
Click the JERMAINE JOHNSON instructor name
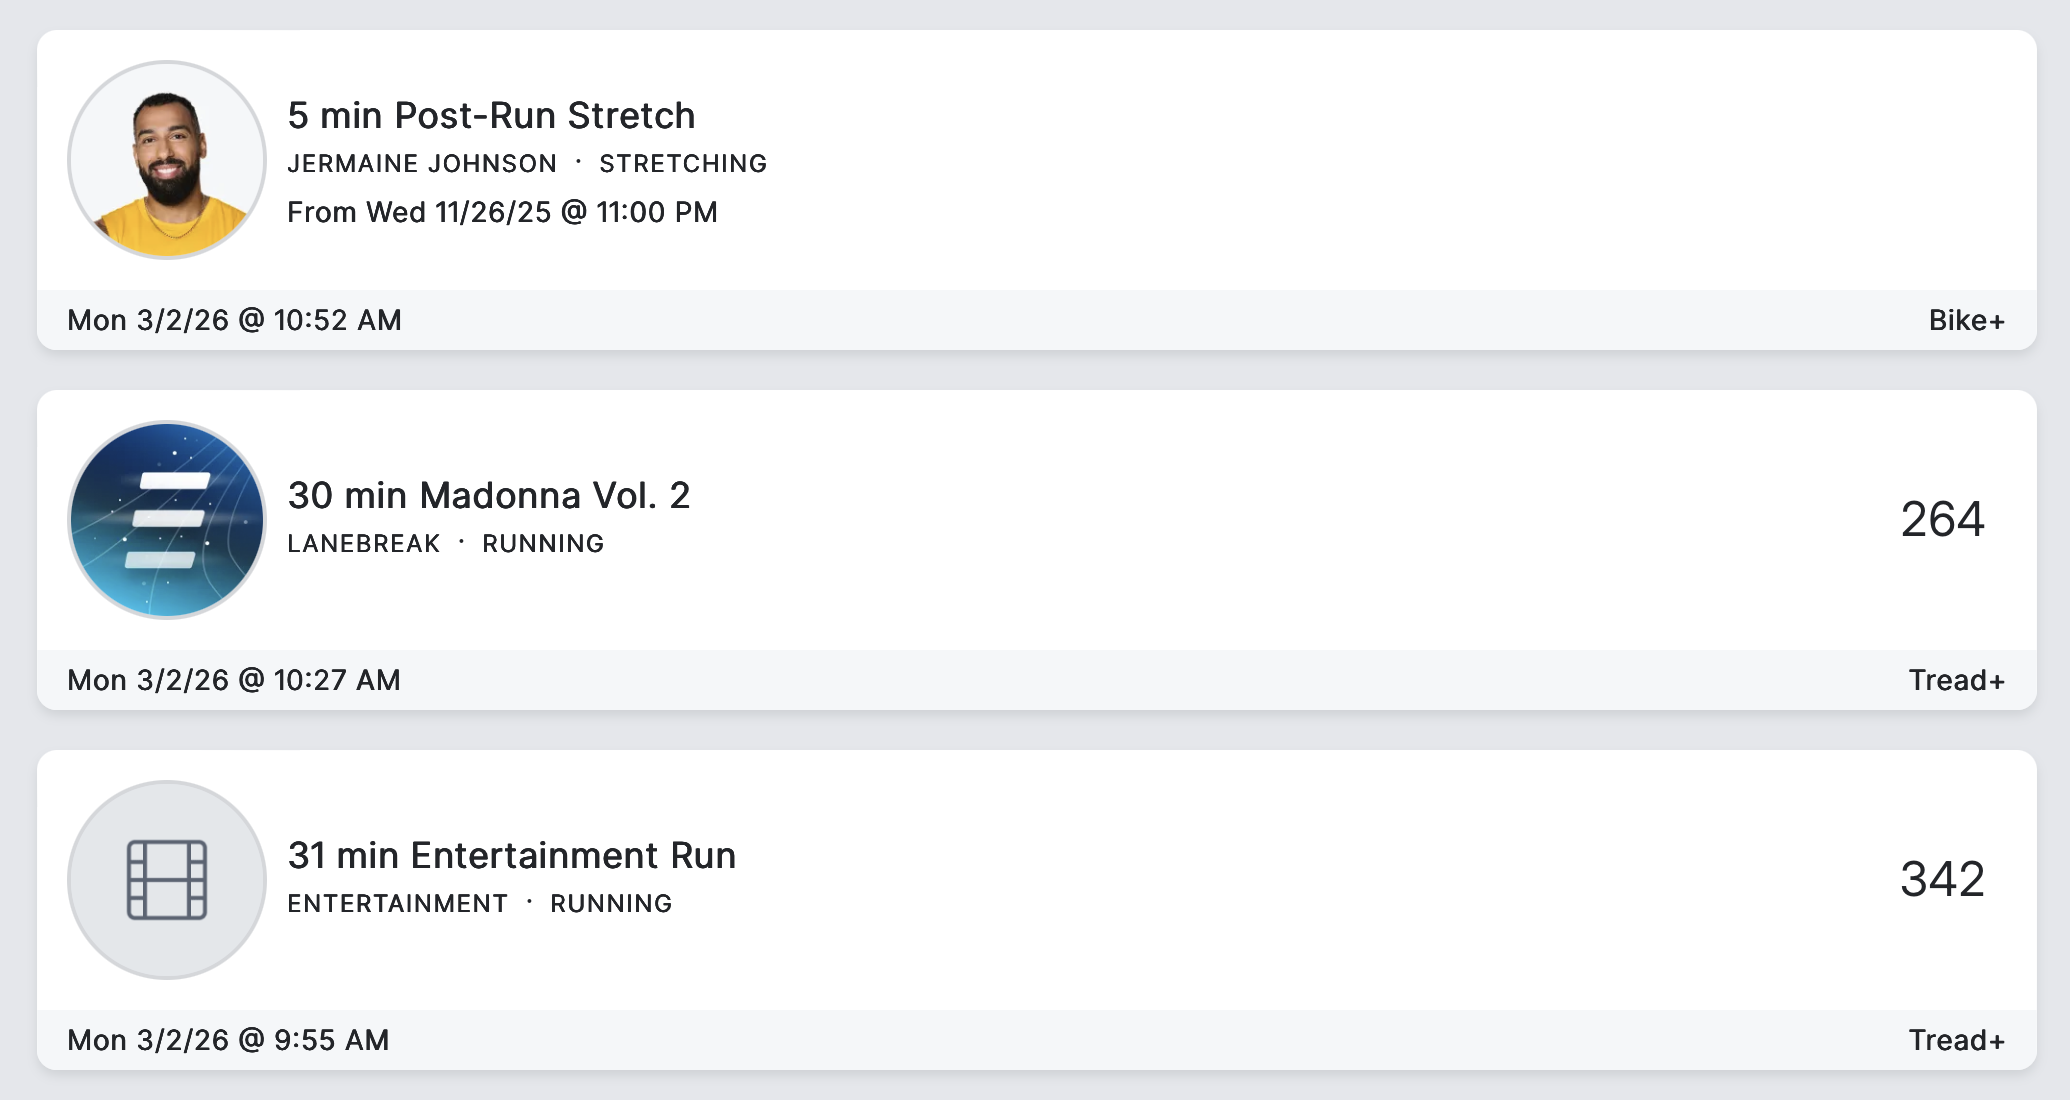click(x=422, y=164)
